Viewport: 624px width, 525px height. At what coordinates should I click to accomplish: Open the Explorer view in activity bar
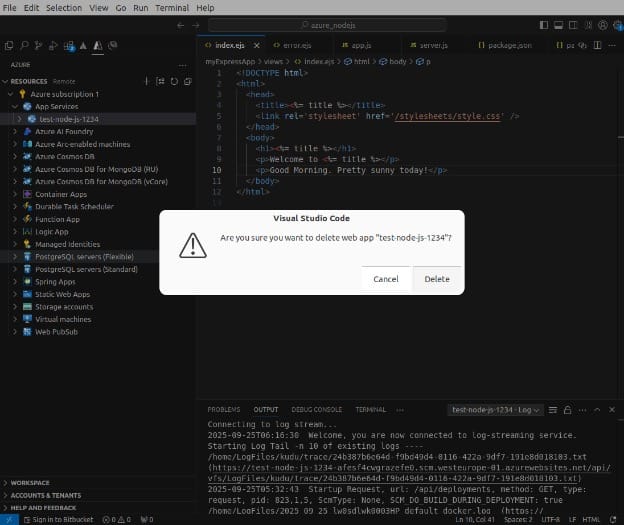[x=9, y=46]
